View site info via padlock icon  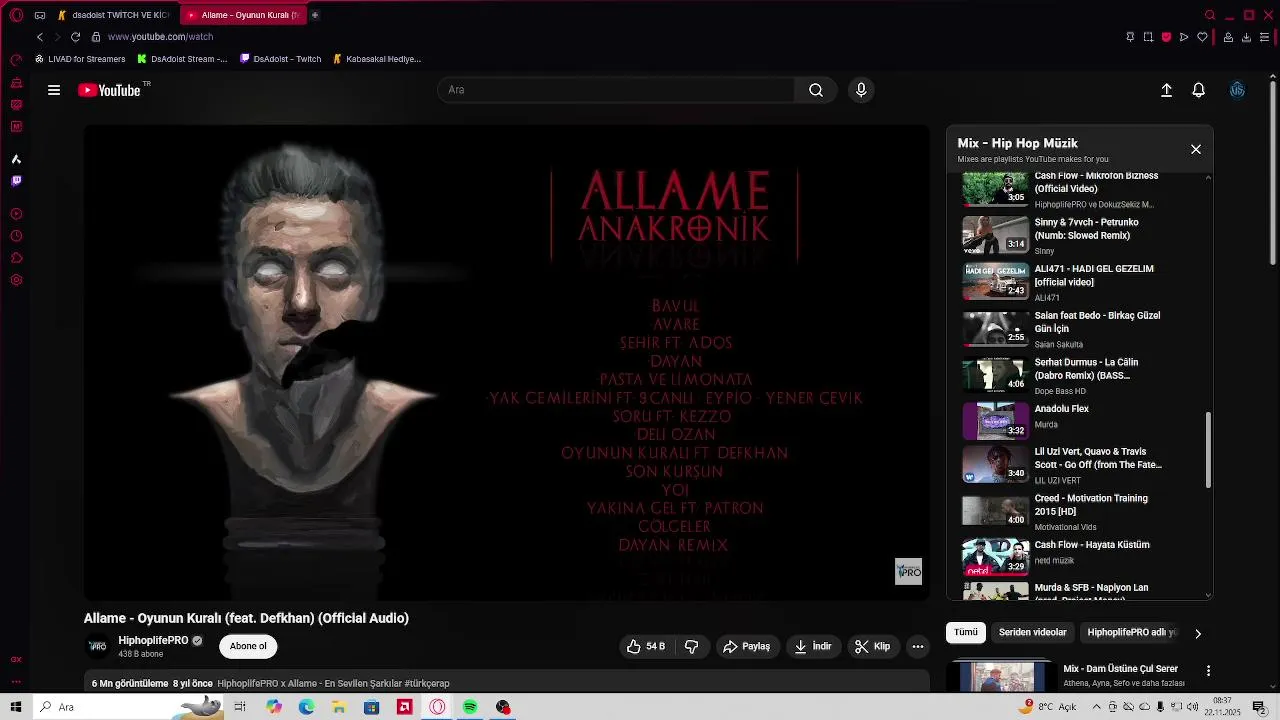[96, 37]
